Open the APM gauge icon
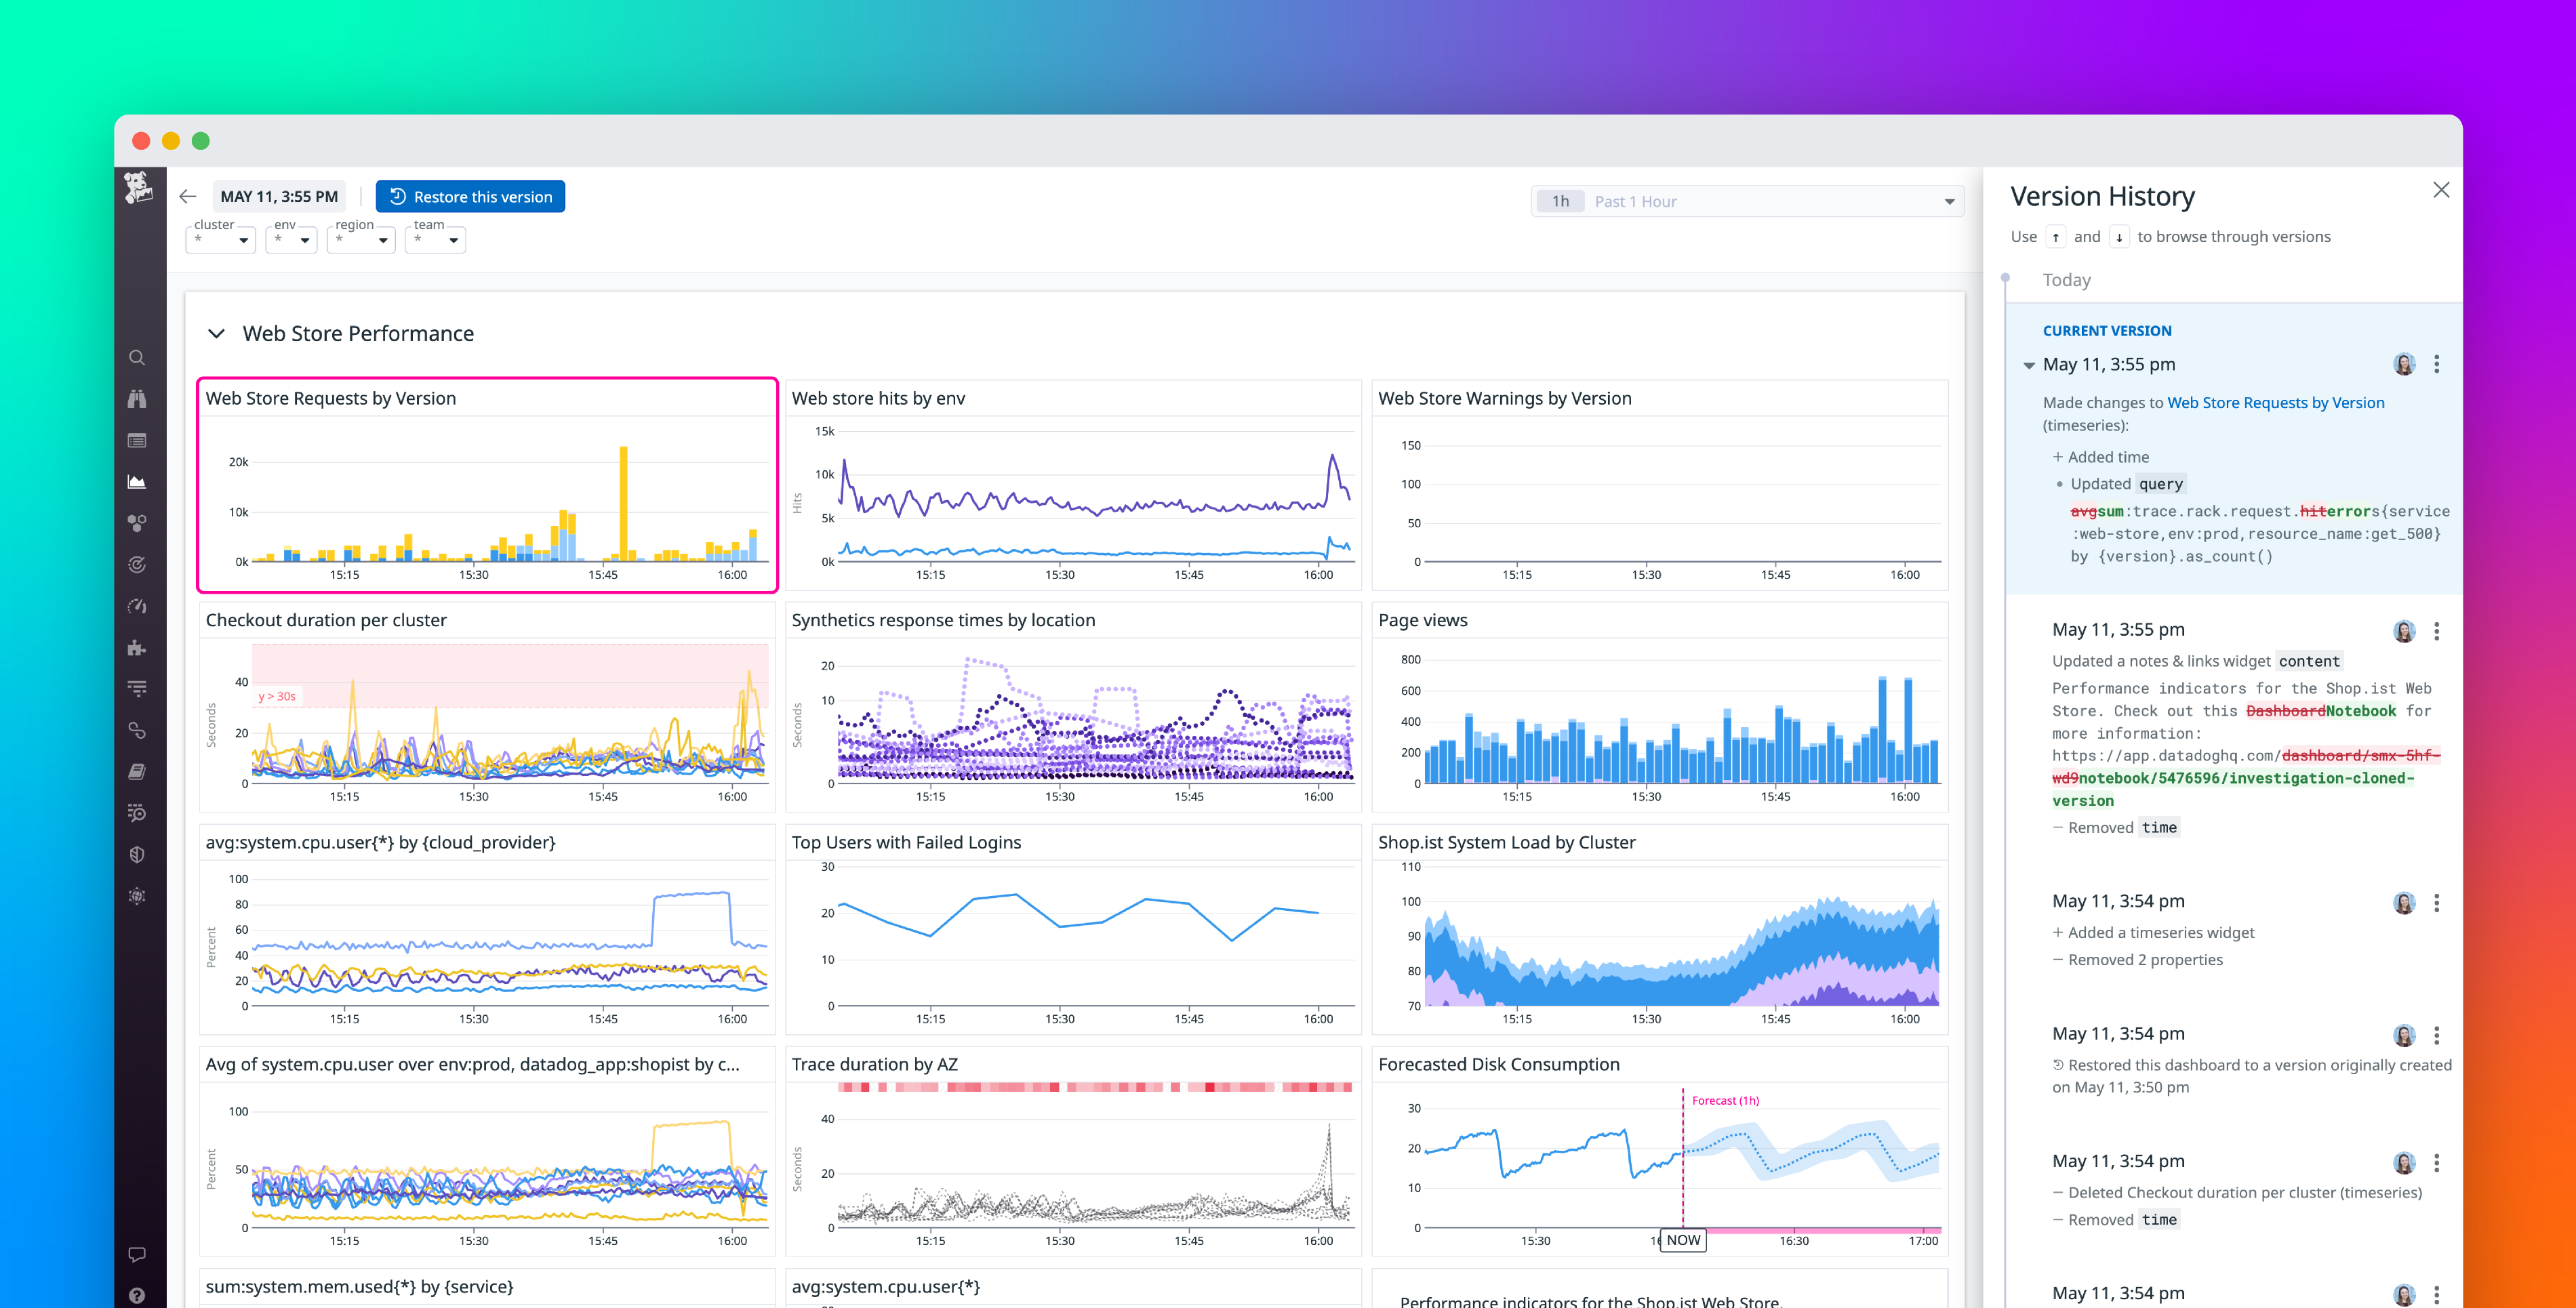This screenshot has height=1308, width=2576. 137,606
